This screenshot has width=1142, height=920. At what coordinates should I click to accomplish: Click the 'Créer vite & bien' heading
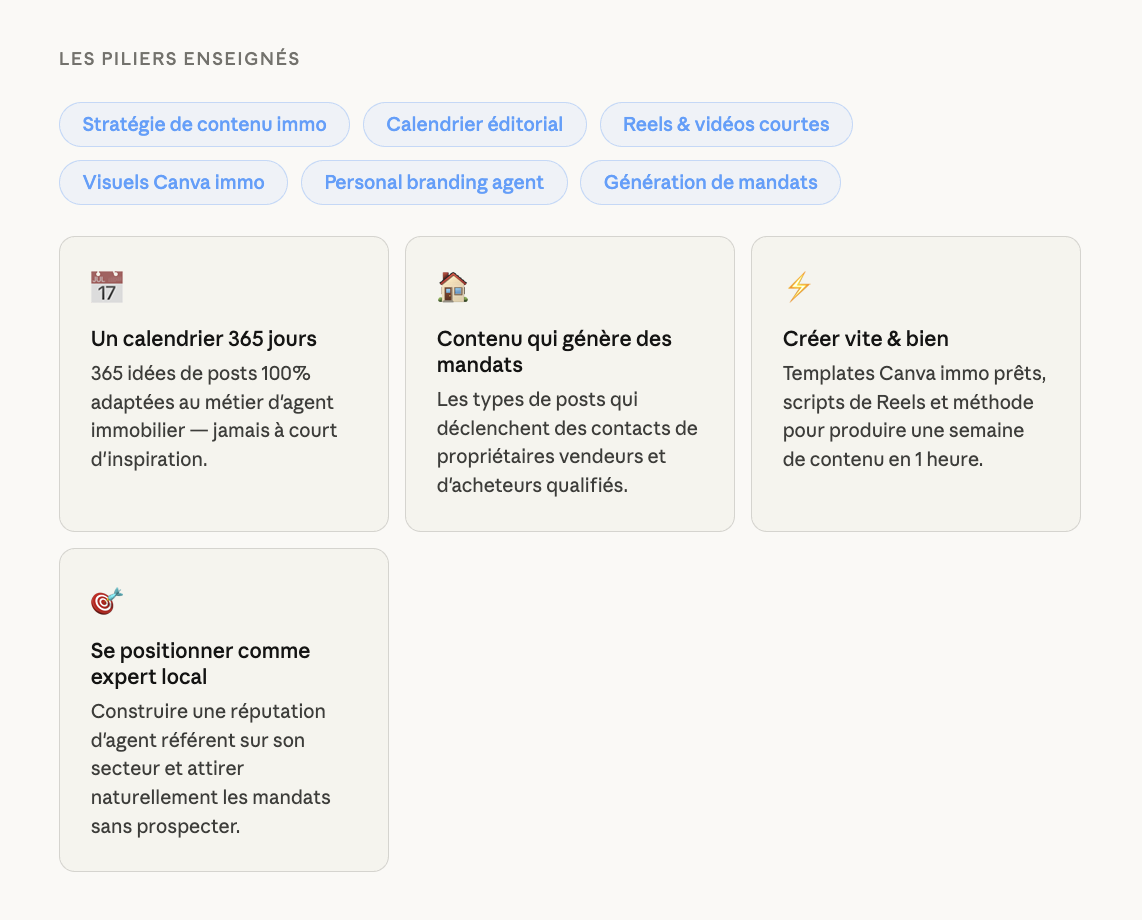866,339
